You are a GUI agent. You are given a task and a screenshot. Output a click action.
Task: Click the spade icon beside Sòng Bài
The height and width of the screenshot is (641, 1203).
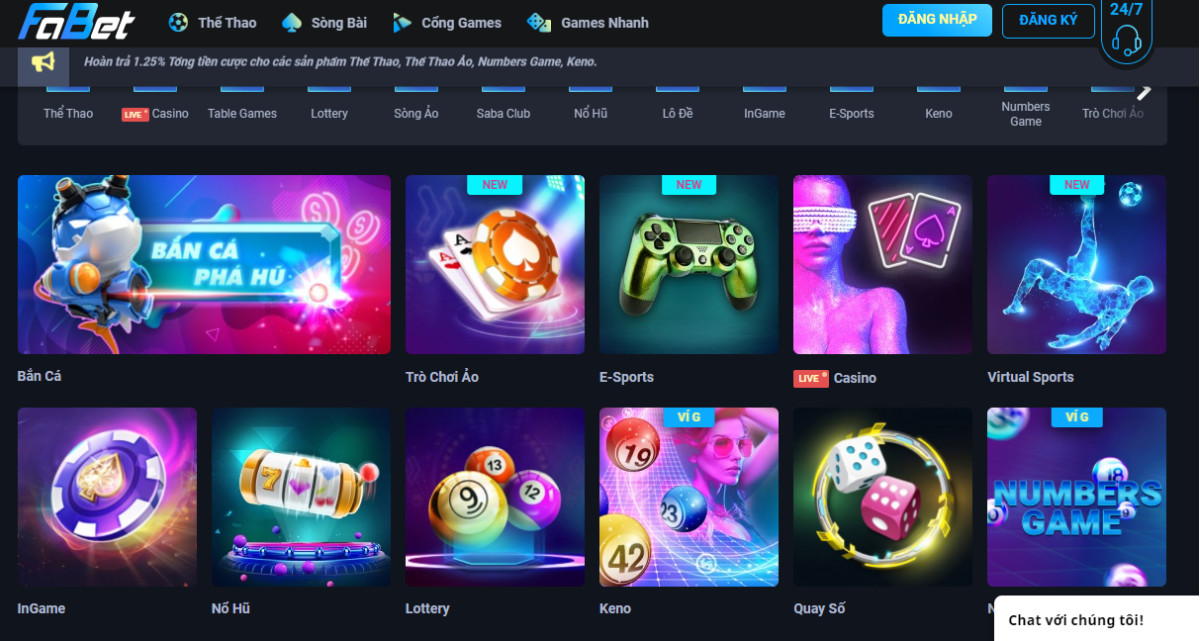[292, 22]
